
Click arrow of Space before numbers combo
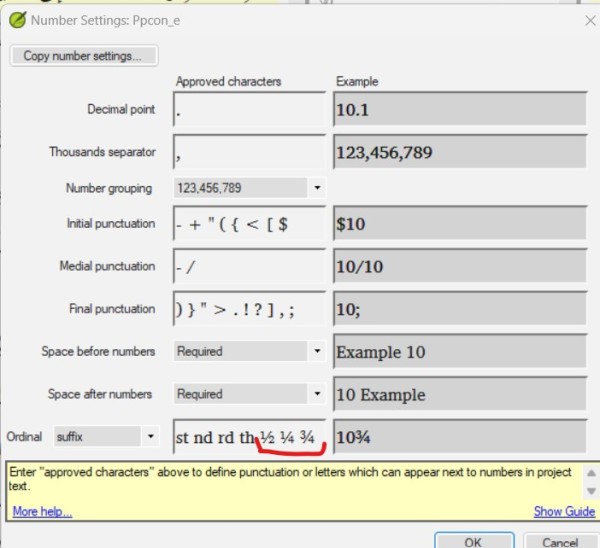coord(317,351)
